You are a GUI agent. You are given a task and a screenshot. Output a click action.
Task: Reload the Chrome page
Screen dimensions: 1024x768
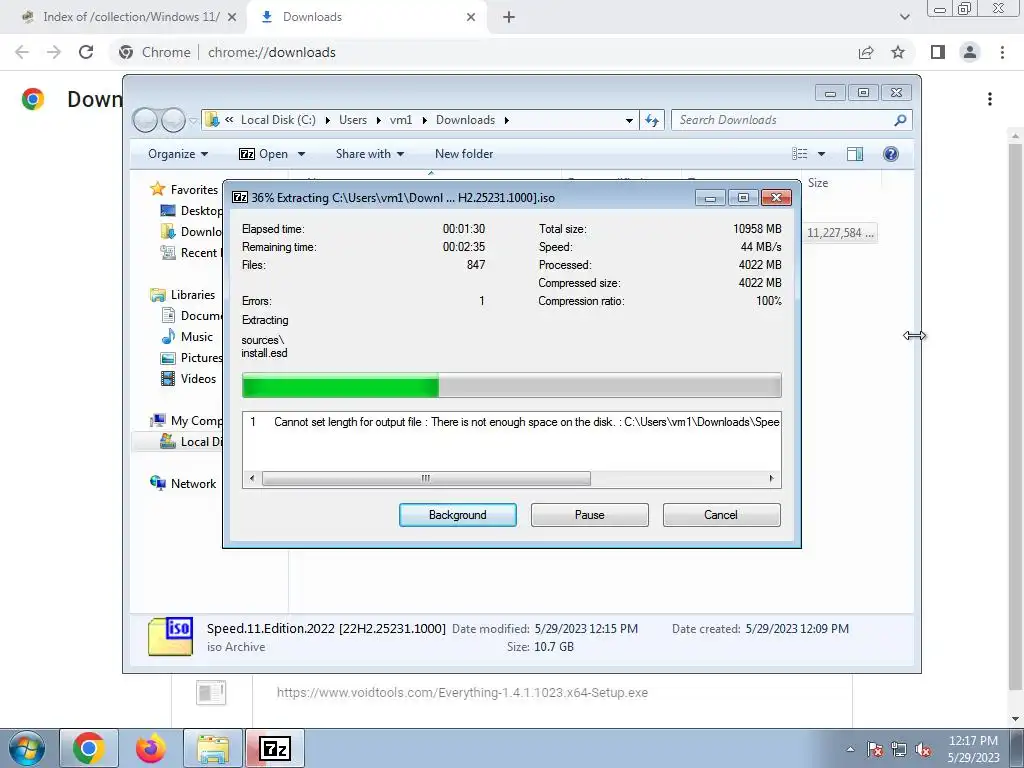(86, 52)
